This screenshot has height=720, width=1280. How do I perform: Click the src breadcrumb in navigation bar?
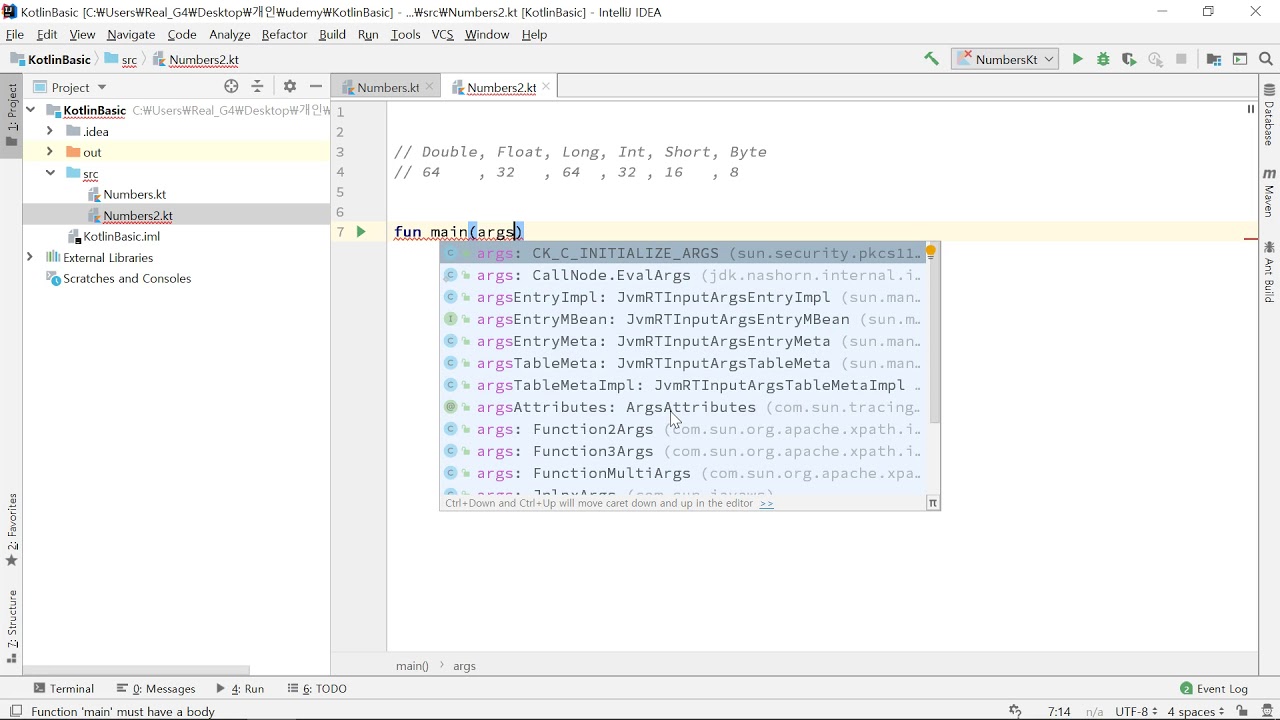(x=122, y=60)
